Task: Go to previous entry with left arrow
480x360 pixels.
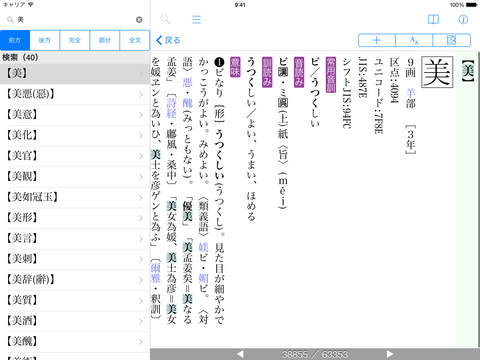Action: coord(240,354)
